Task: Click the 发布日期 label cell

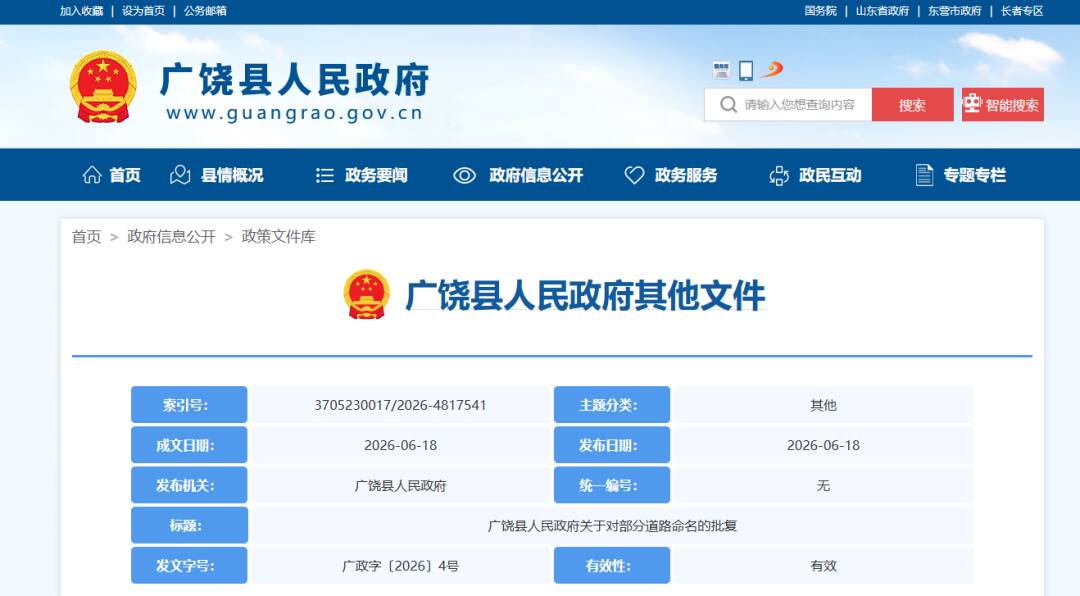Action: pyautogui.click(x=612, y=445)
